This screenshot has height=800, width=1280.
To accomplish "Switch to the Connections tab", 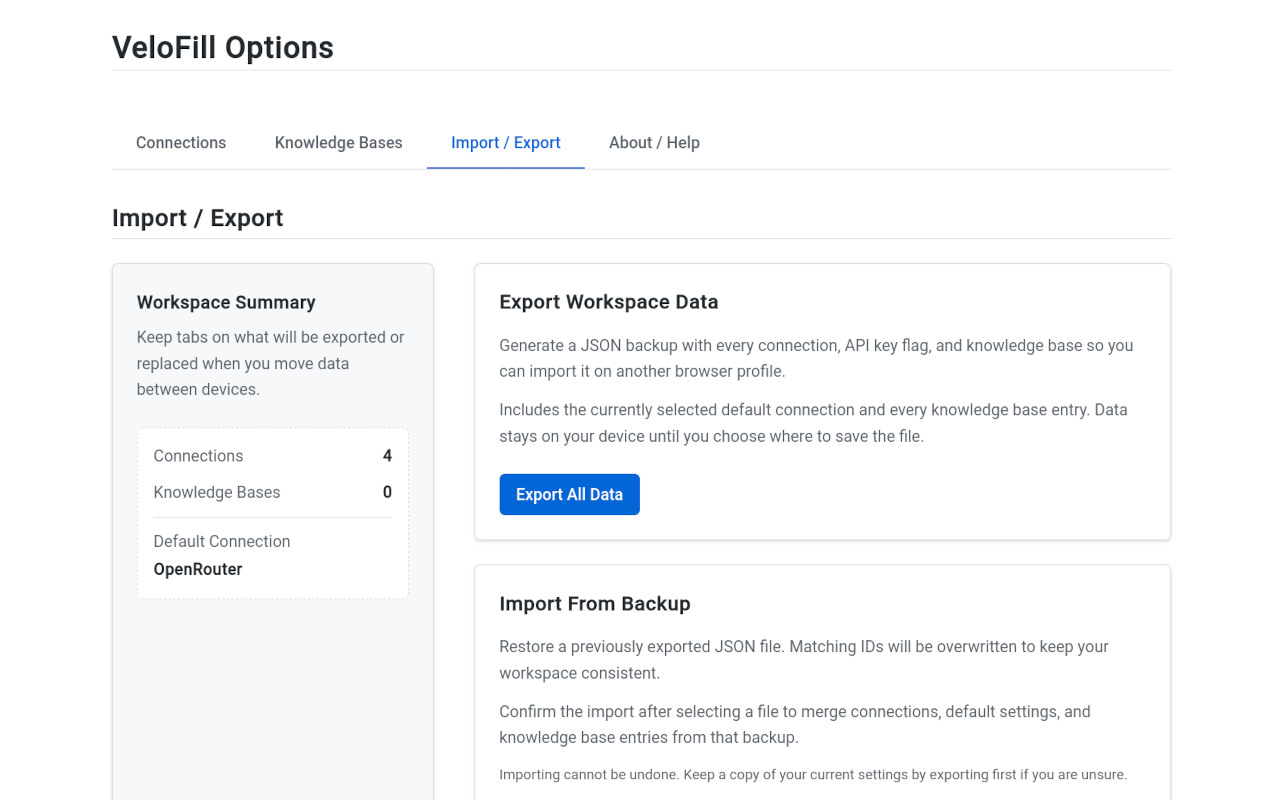I will [x=181, y=142].
